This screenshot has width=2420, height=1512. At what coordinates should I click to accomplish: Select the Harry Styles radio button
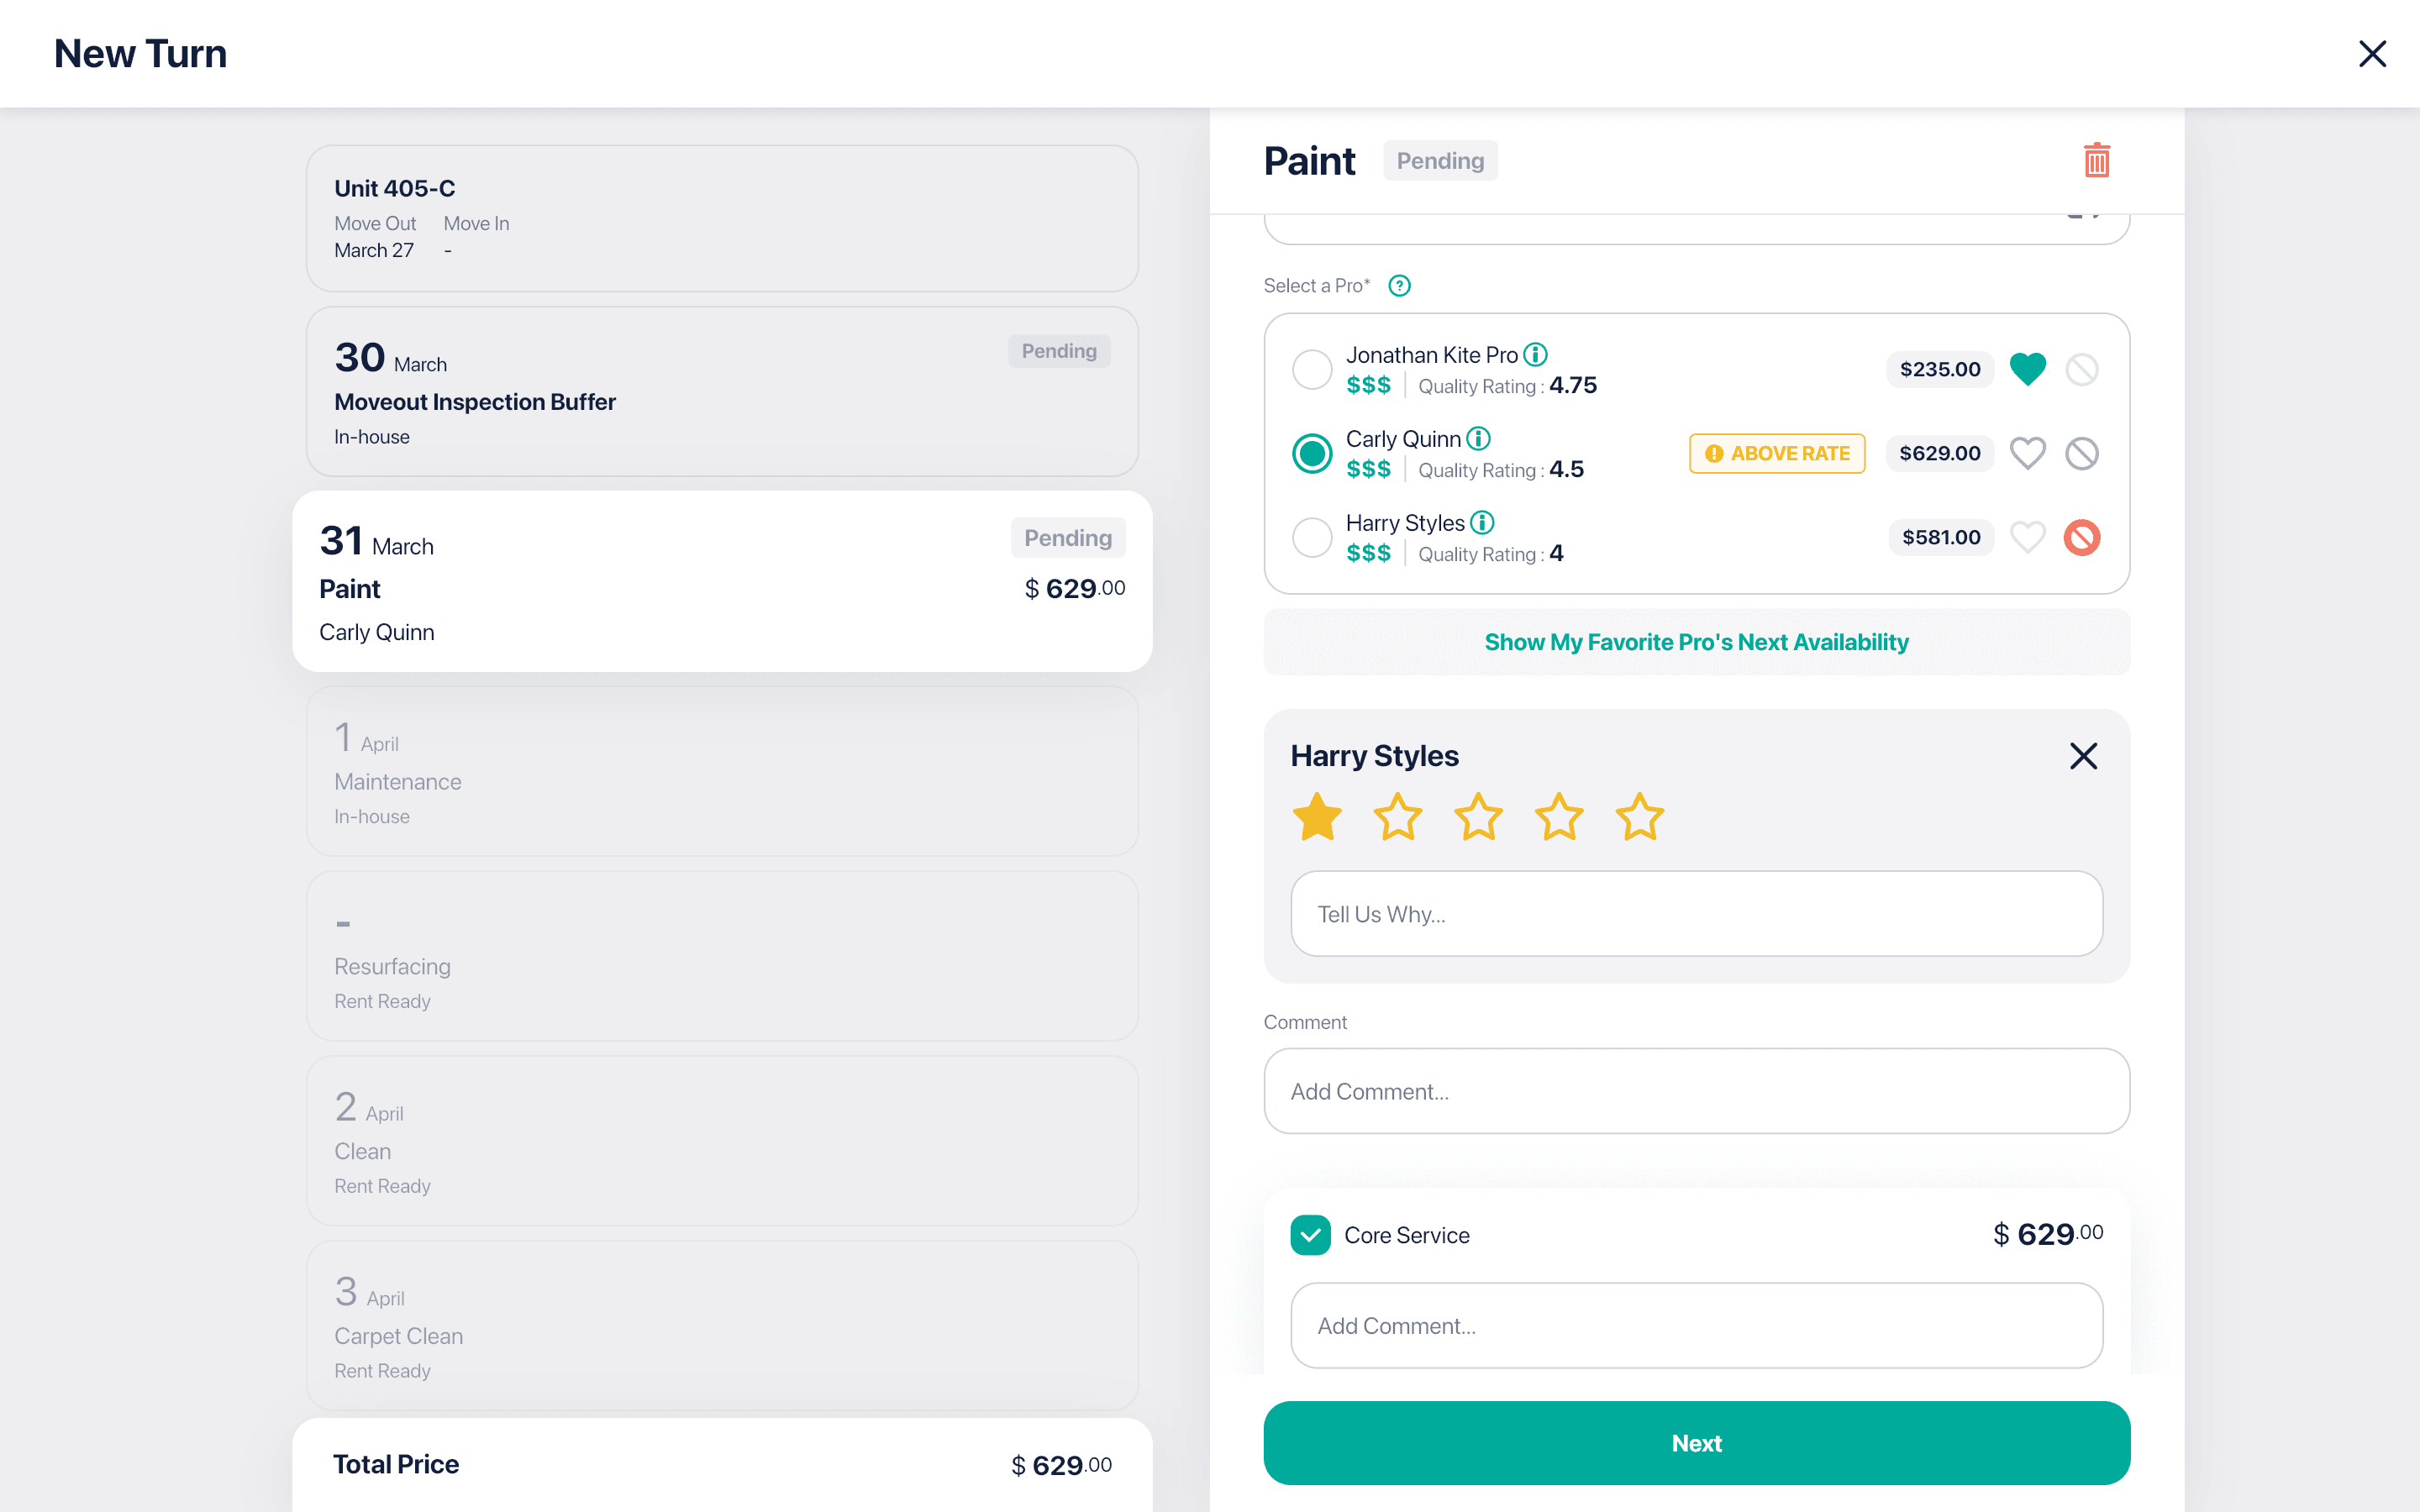click(x=1311, y=537)
